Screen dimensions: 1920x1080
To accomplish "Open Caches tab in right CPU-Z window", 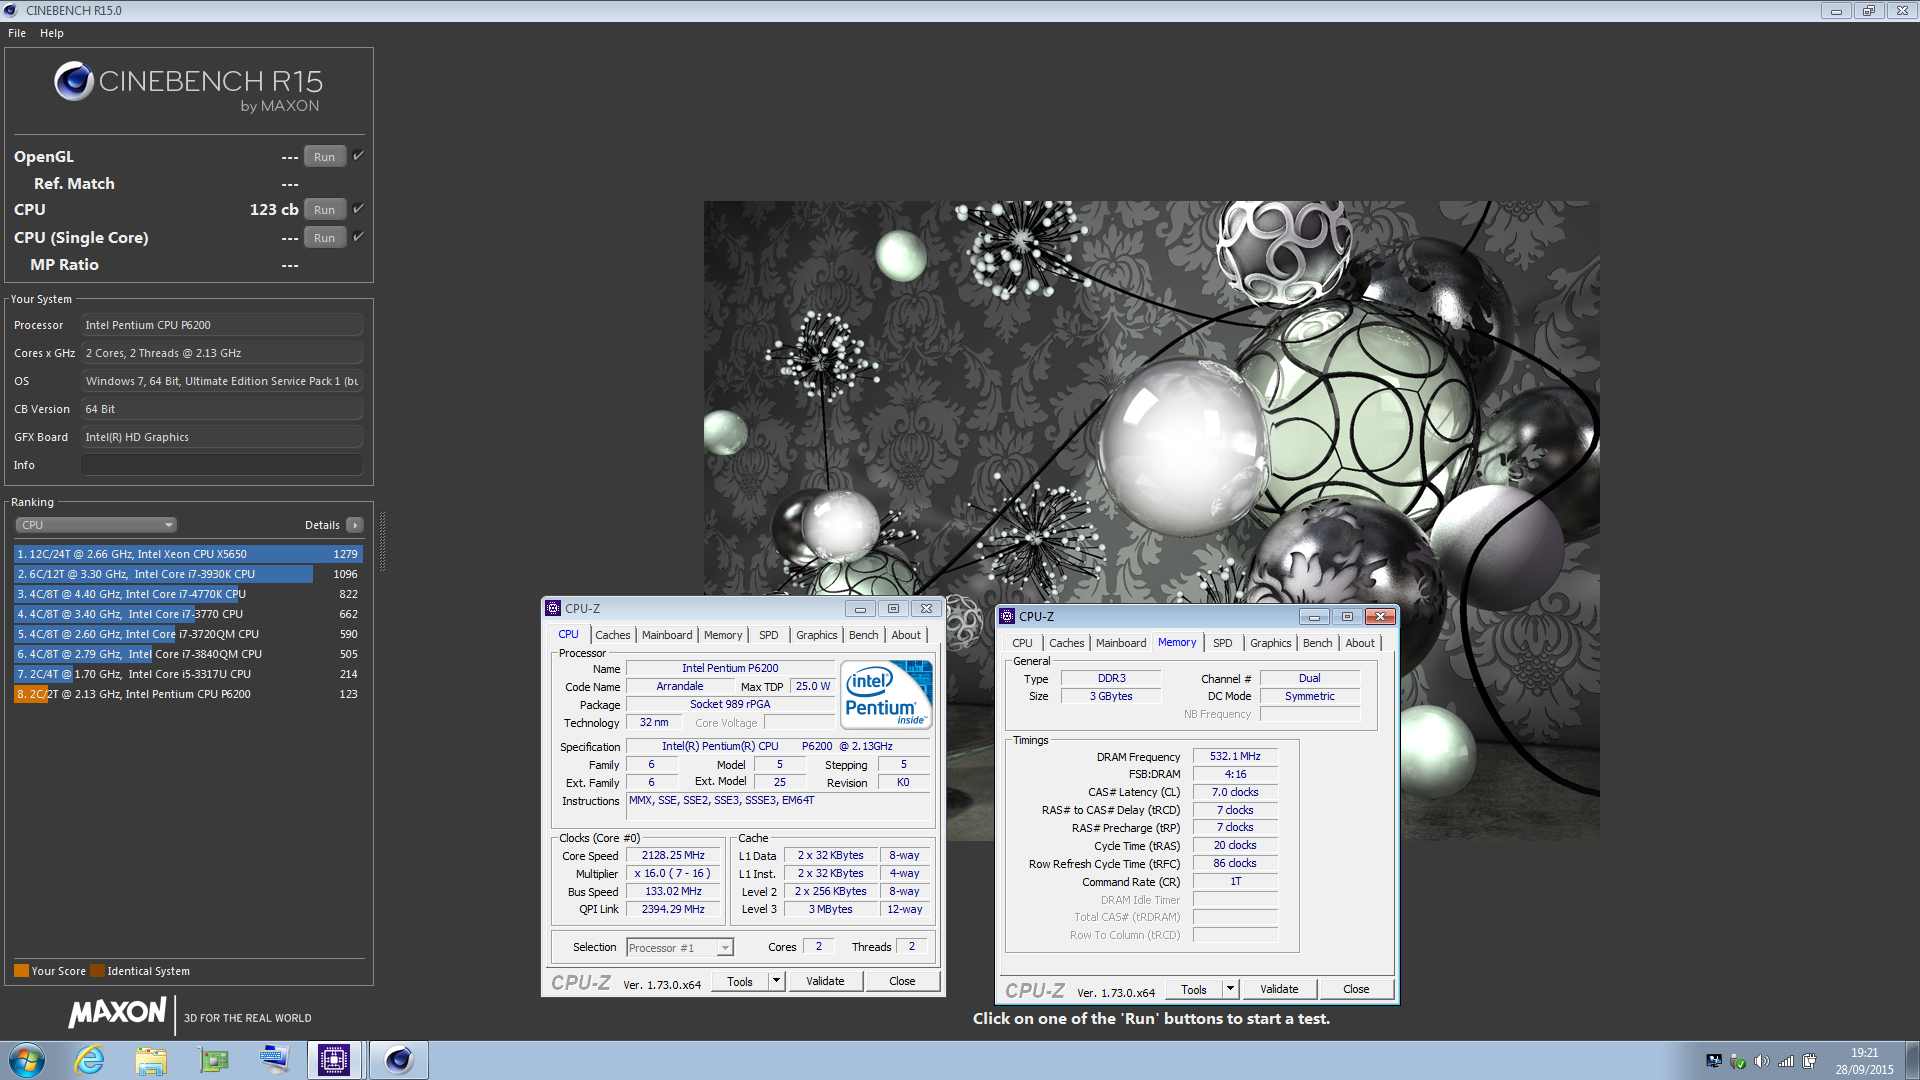I will [1066, 643].
